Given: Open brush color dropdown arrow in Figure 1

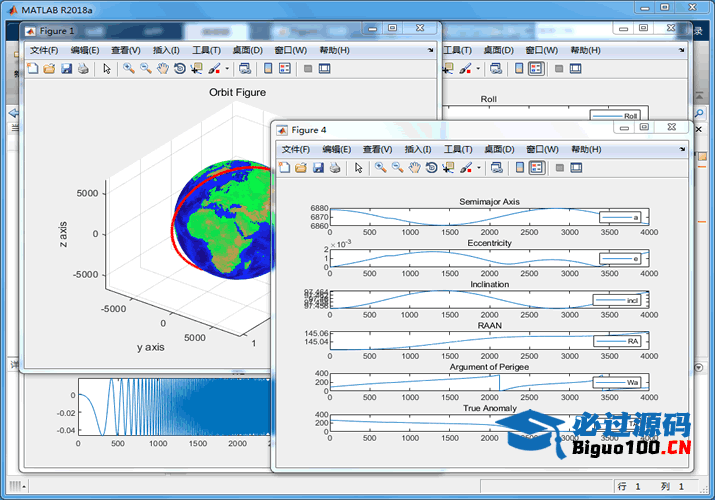Looking at the screenshot, I should (227, 69).
